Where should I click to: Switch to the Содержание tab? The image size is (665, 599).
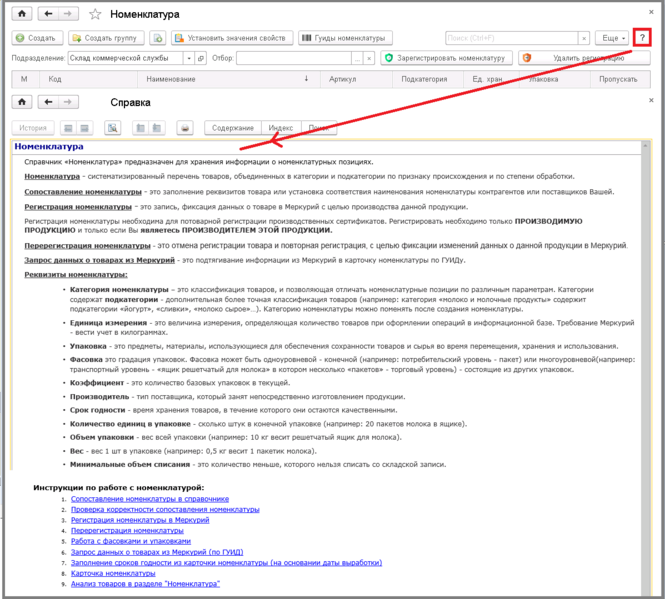pos(233,128)
